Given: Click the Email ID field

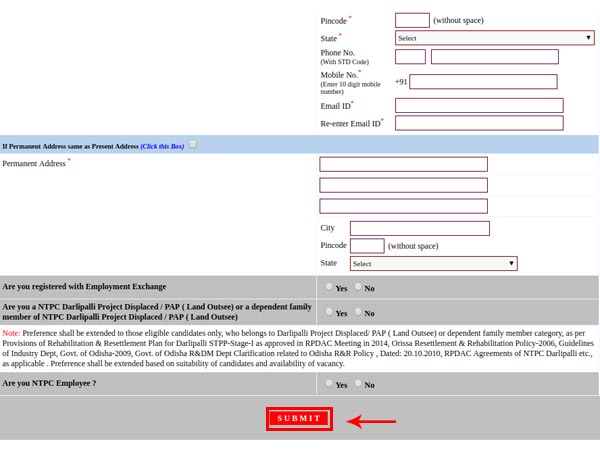Looking at the screenshot, I should (479, 105).
